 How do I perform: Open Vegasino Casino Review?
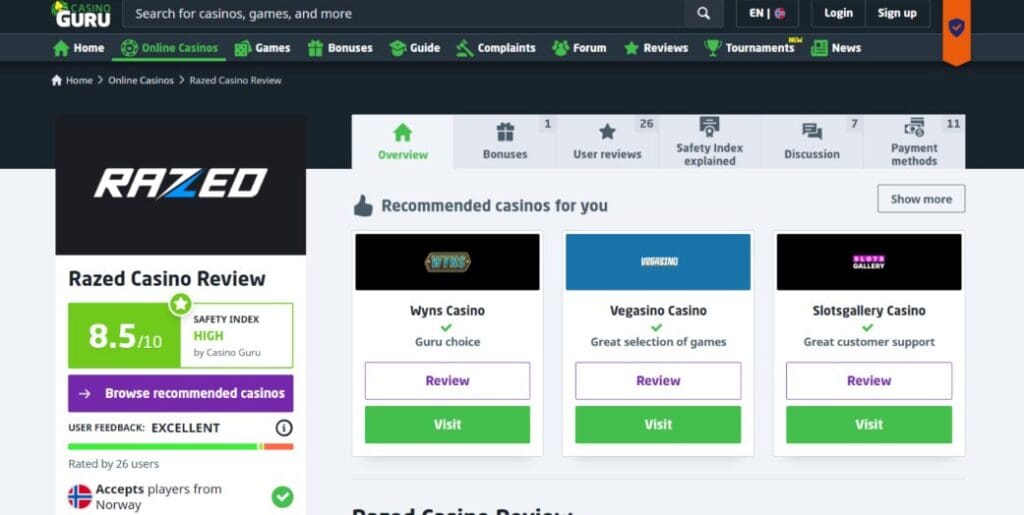[x=658, y=381]
